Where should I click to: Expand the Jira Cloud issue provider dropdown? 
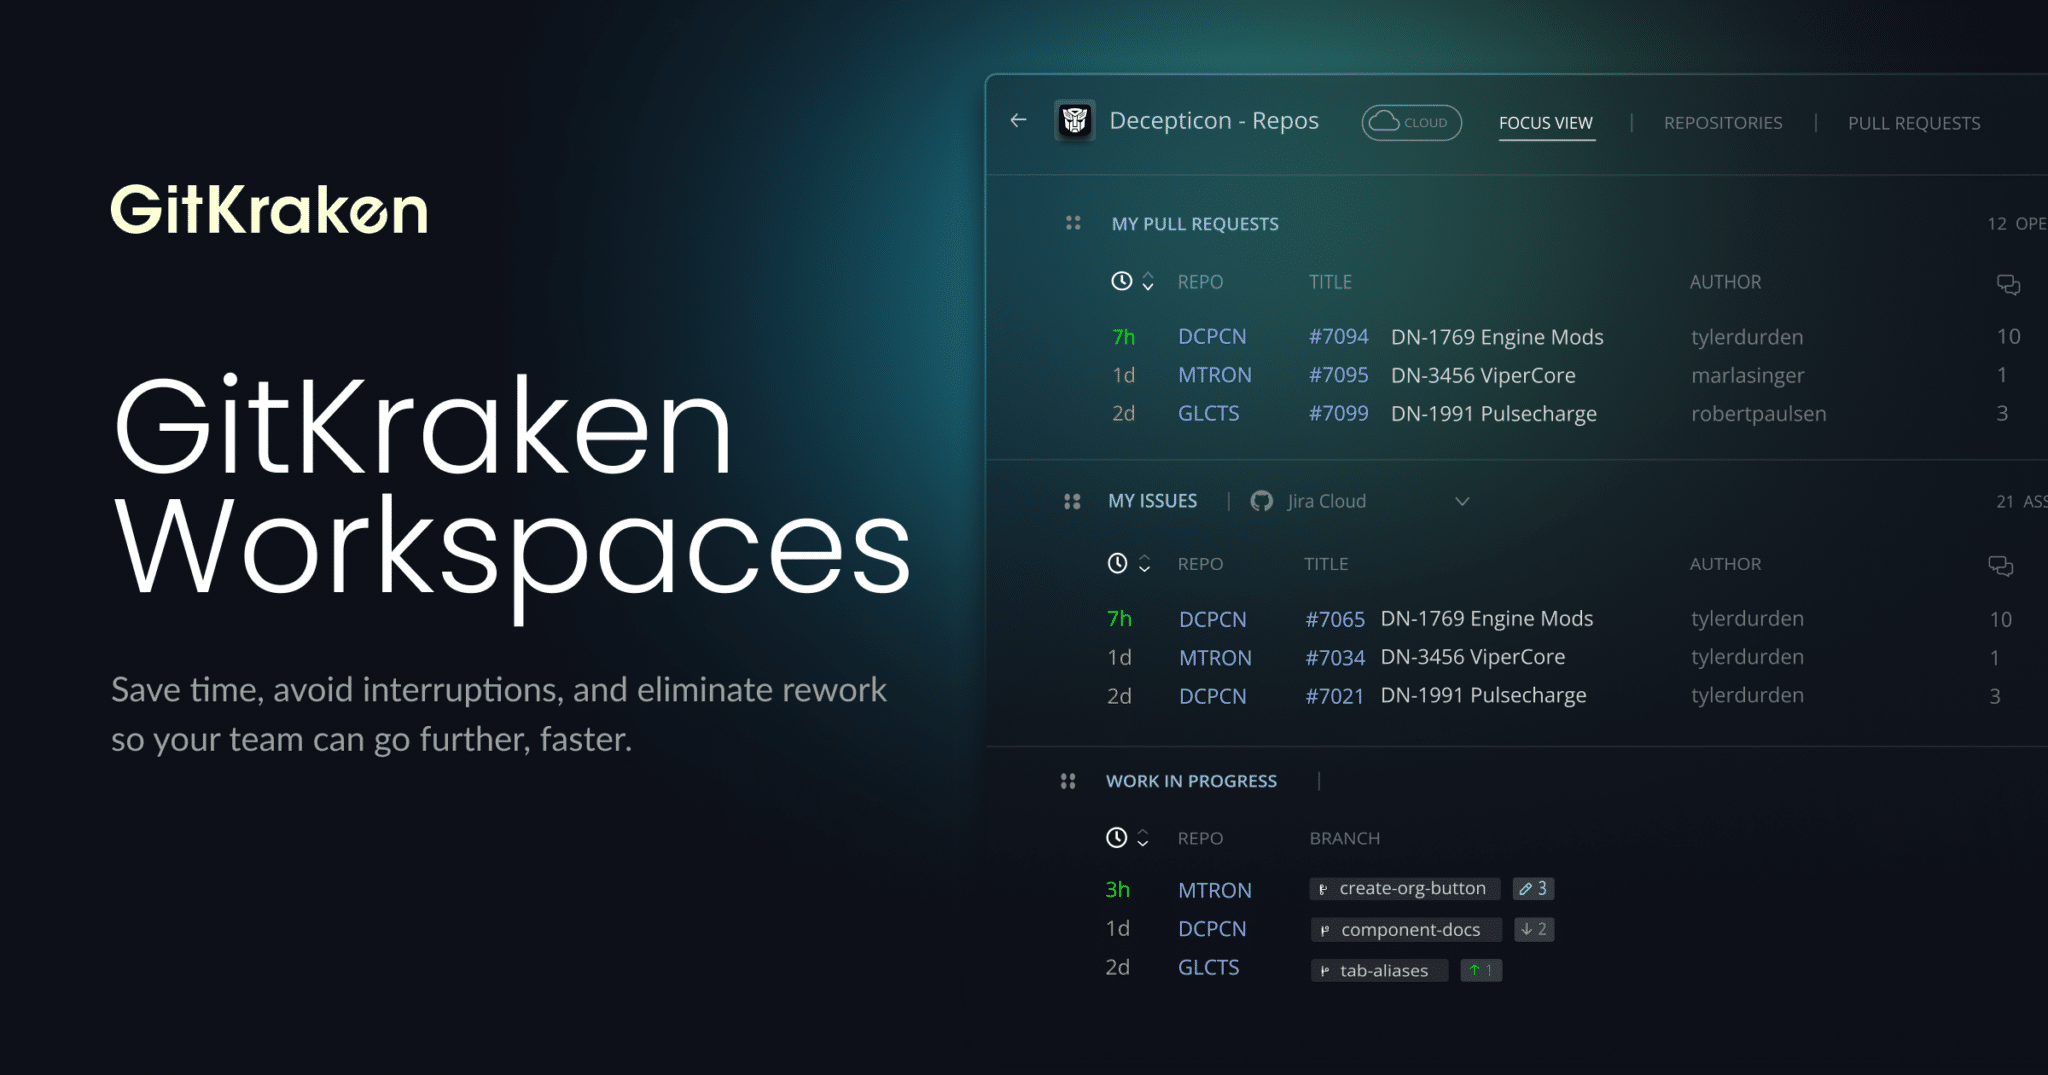(x=1462, y=501)
